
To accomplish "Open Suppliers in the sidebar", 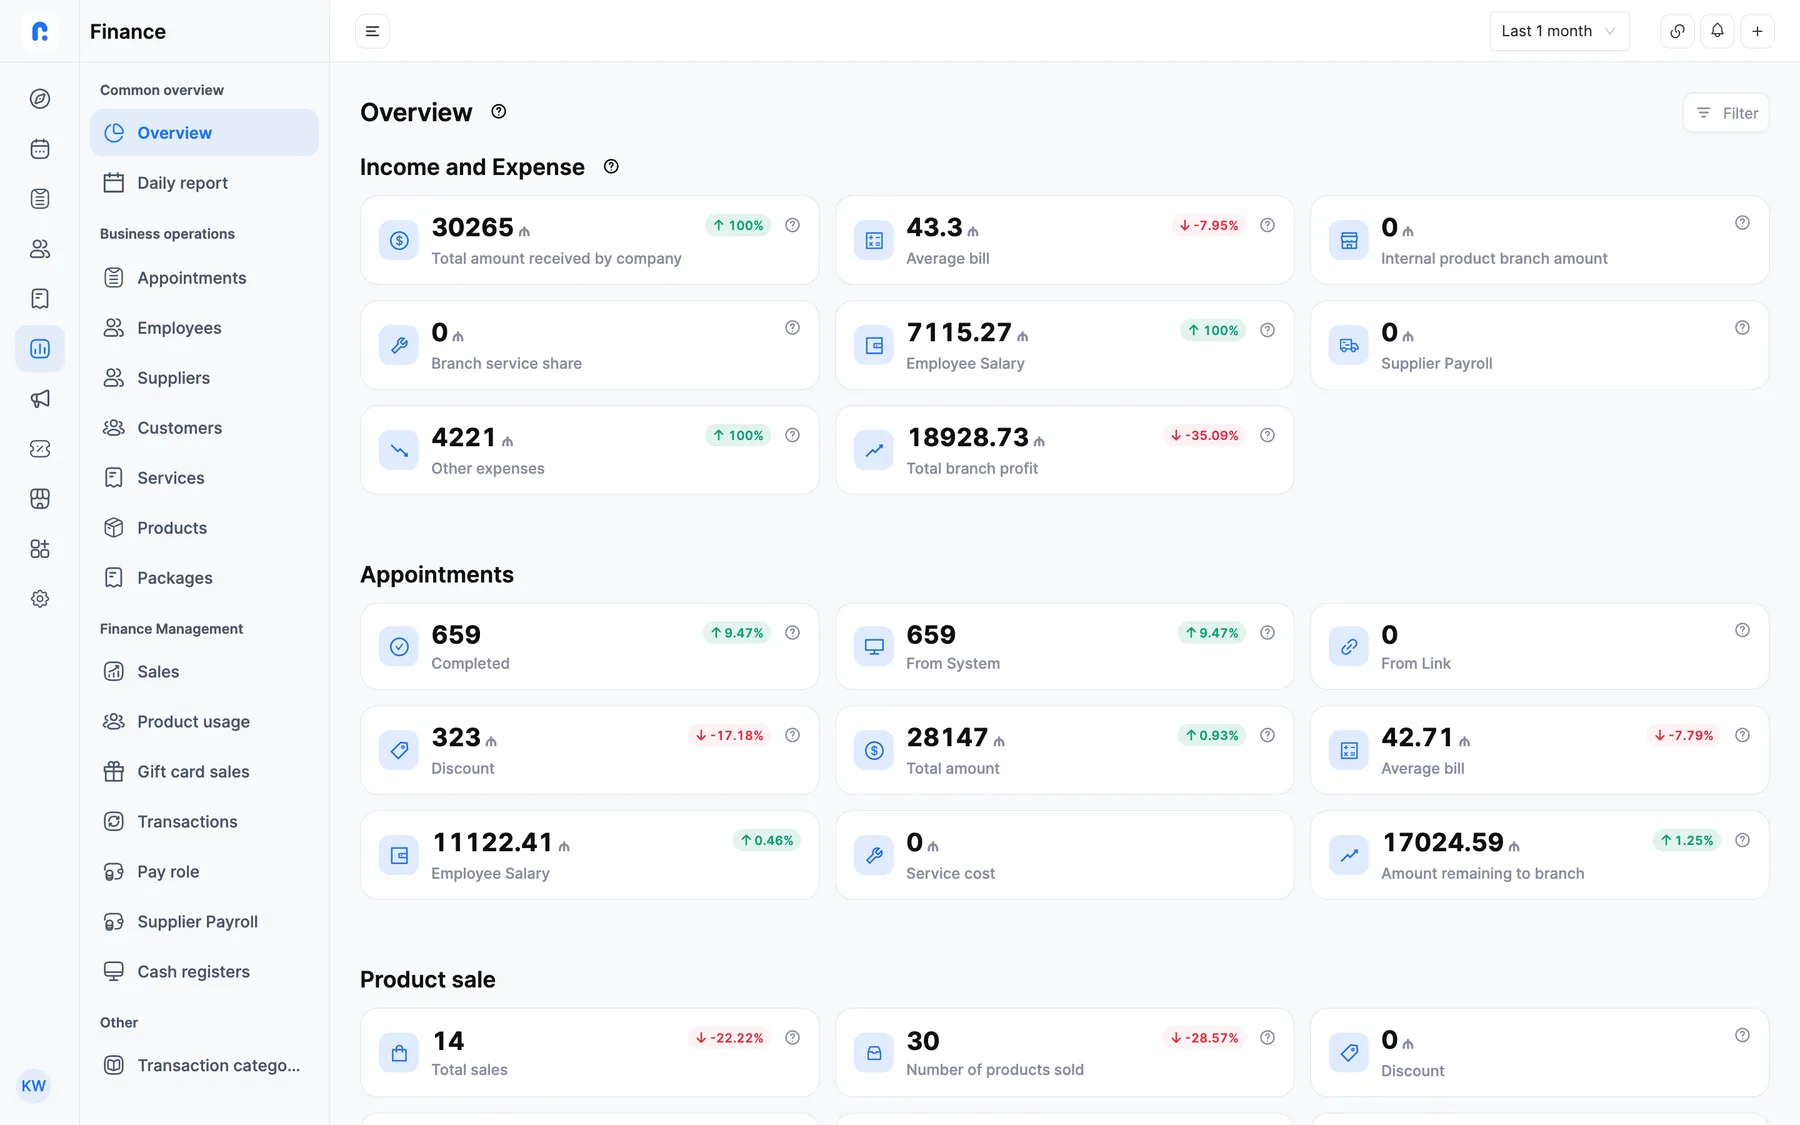I will (204, 378).
